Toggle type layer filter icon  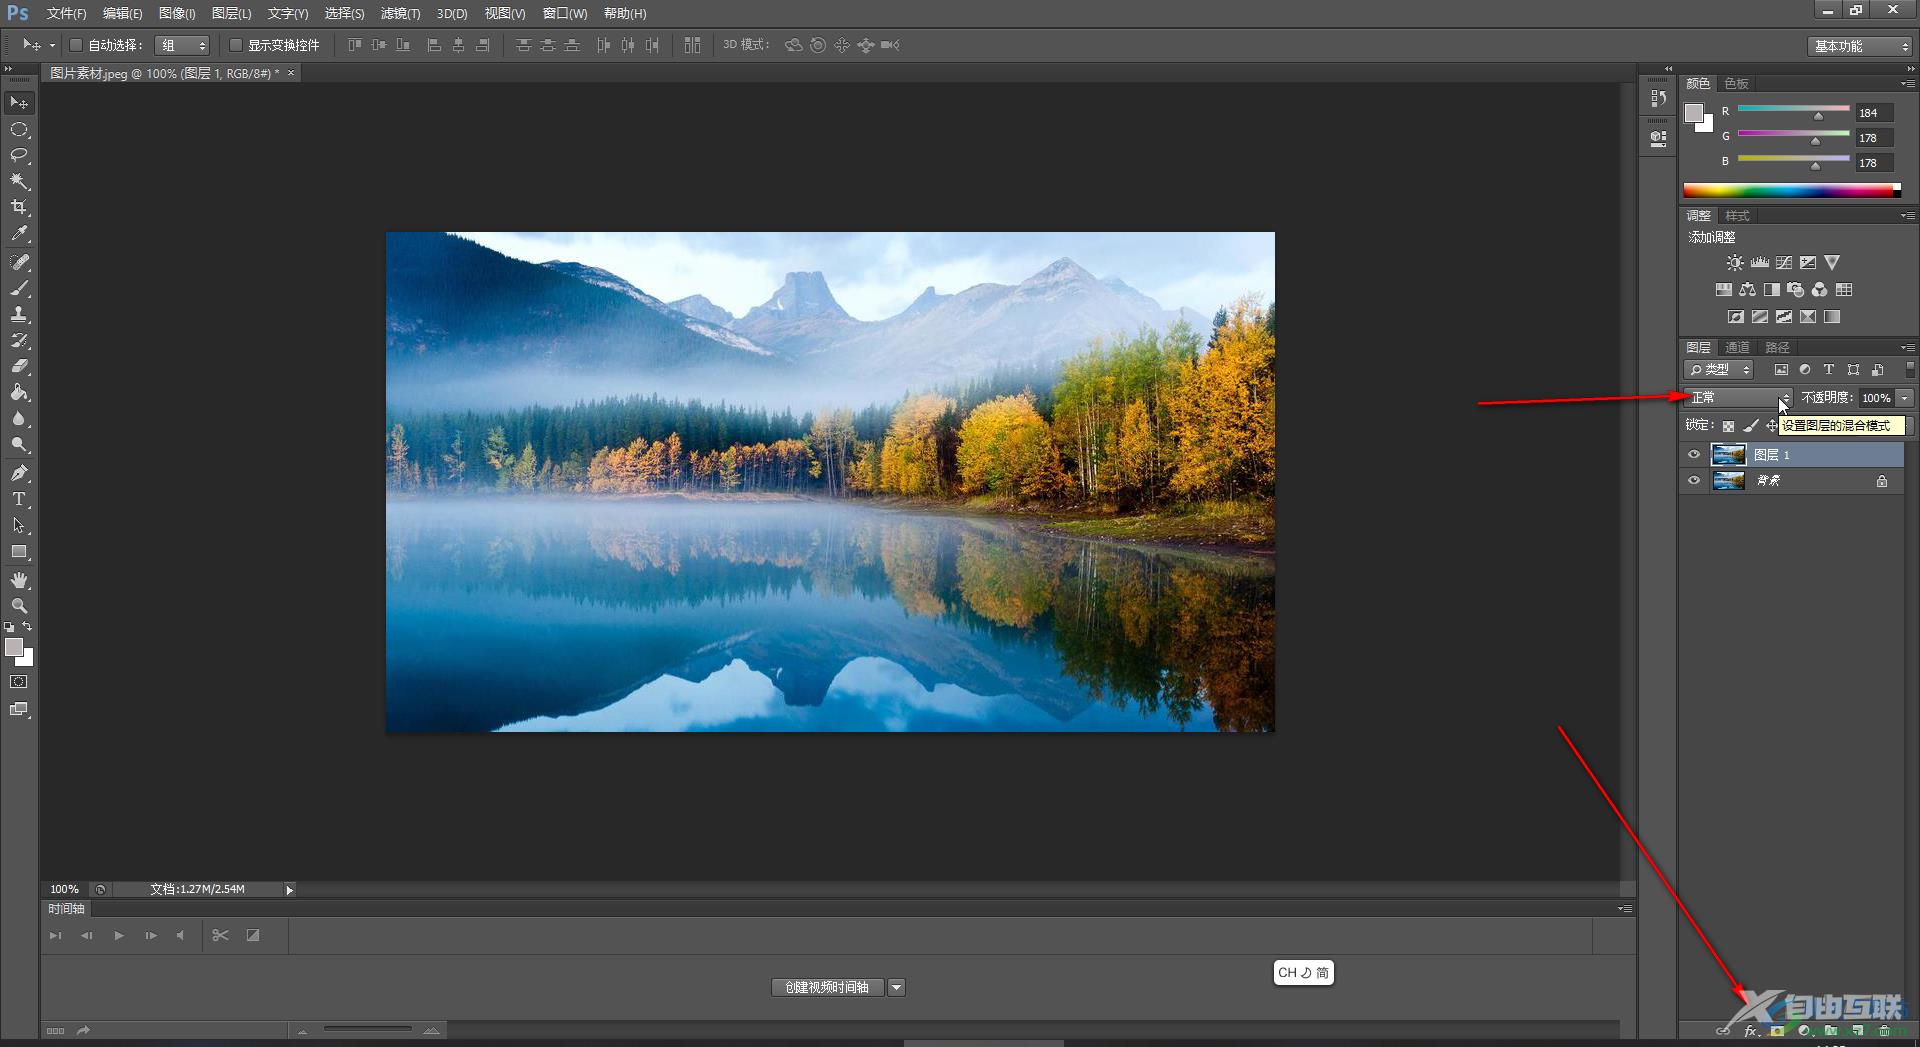click(x=1829, y=370)
